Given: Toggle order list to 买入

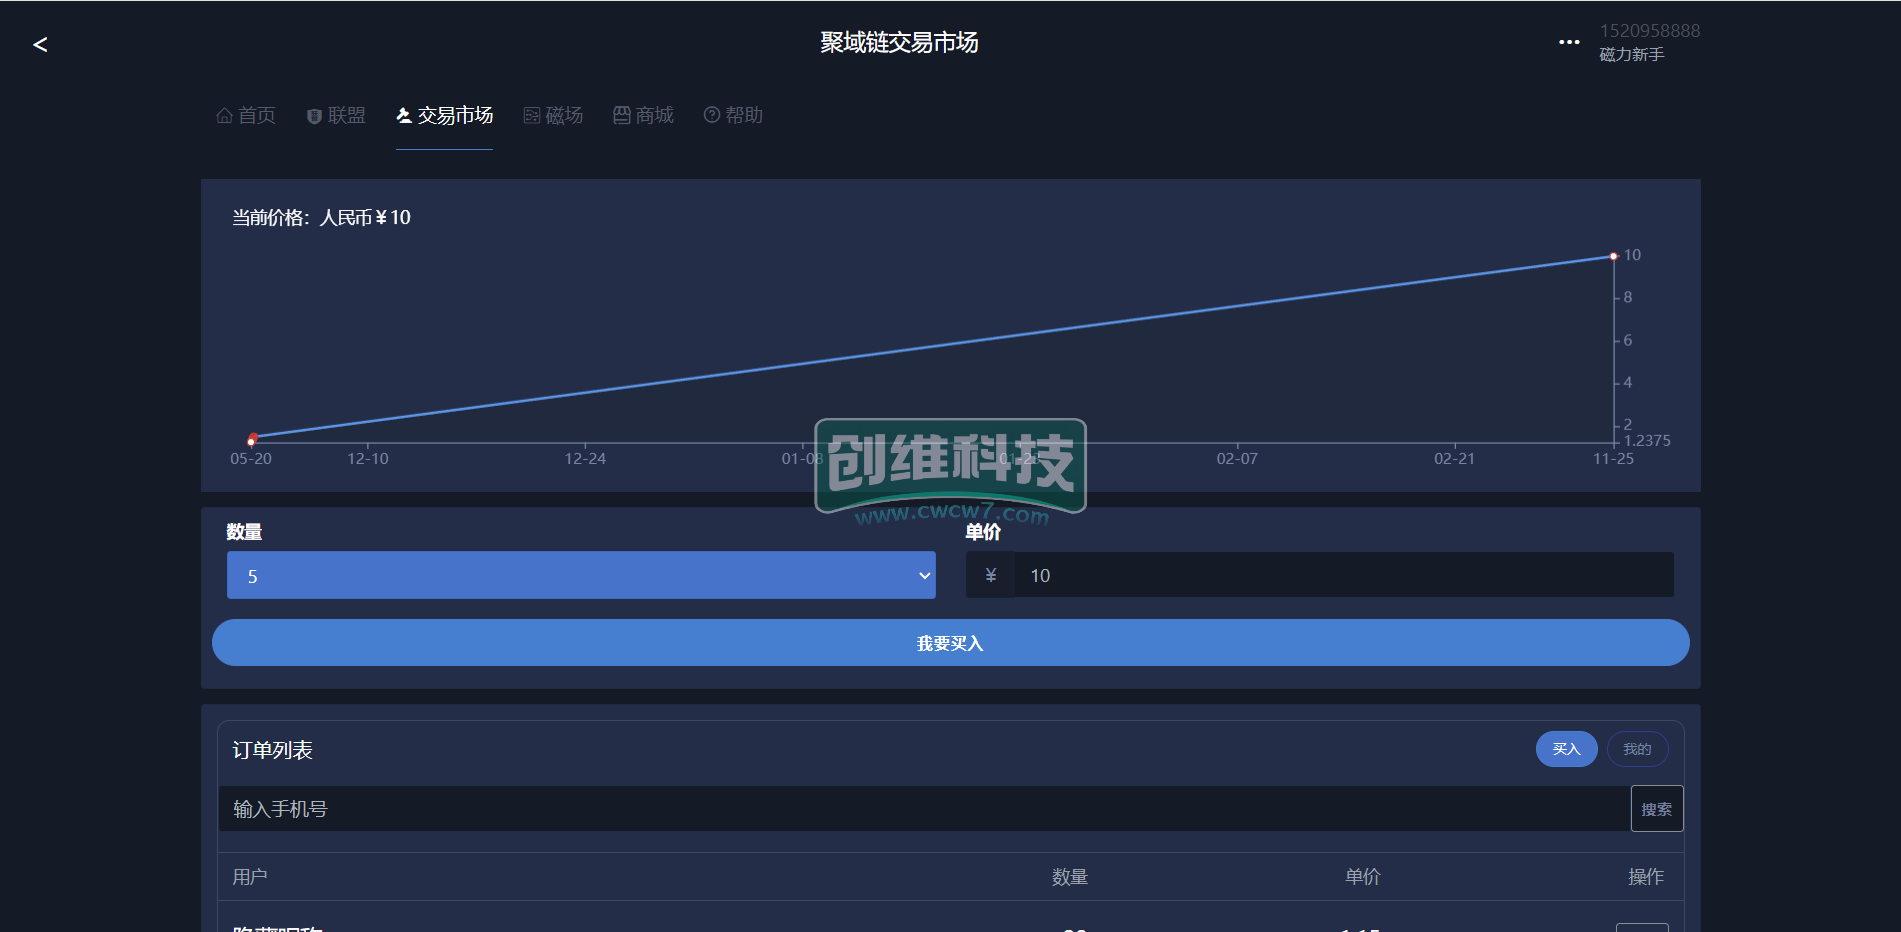Looking at the screenshot, I should (x=1566, y=749).
